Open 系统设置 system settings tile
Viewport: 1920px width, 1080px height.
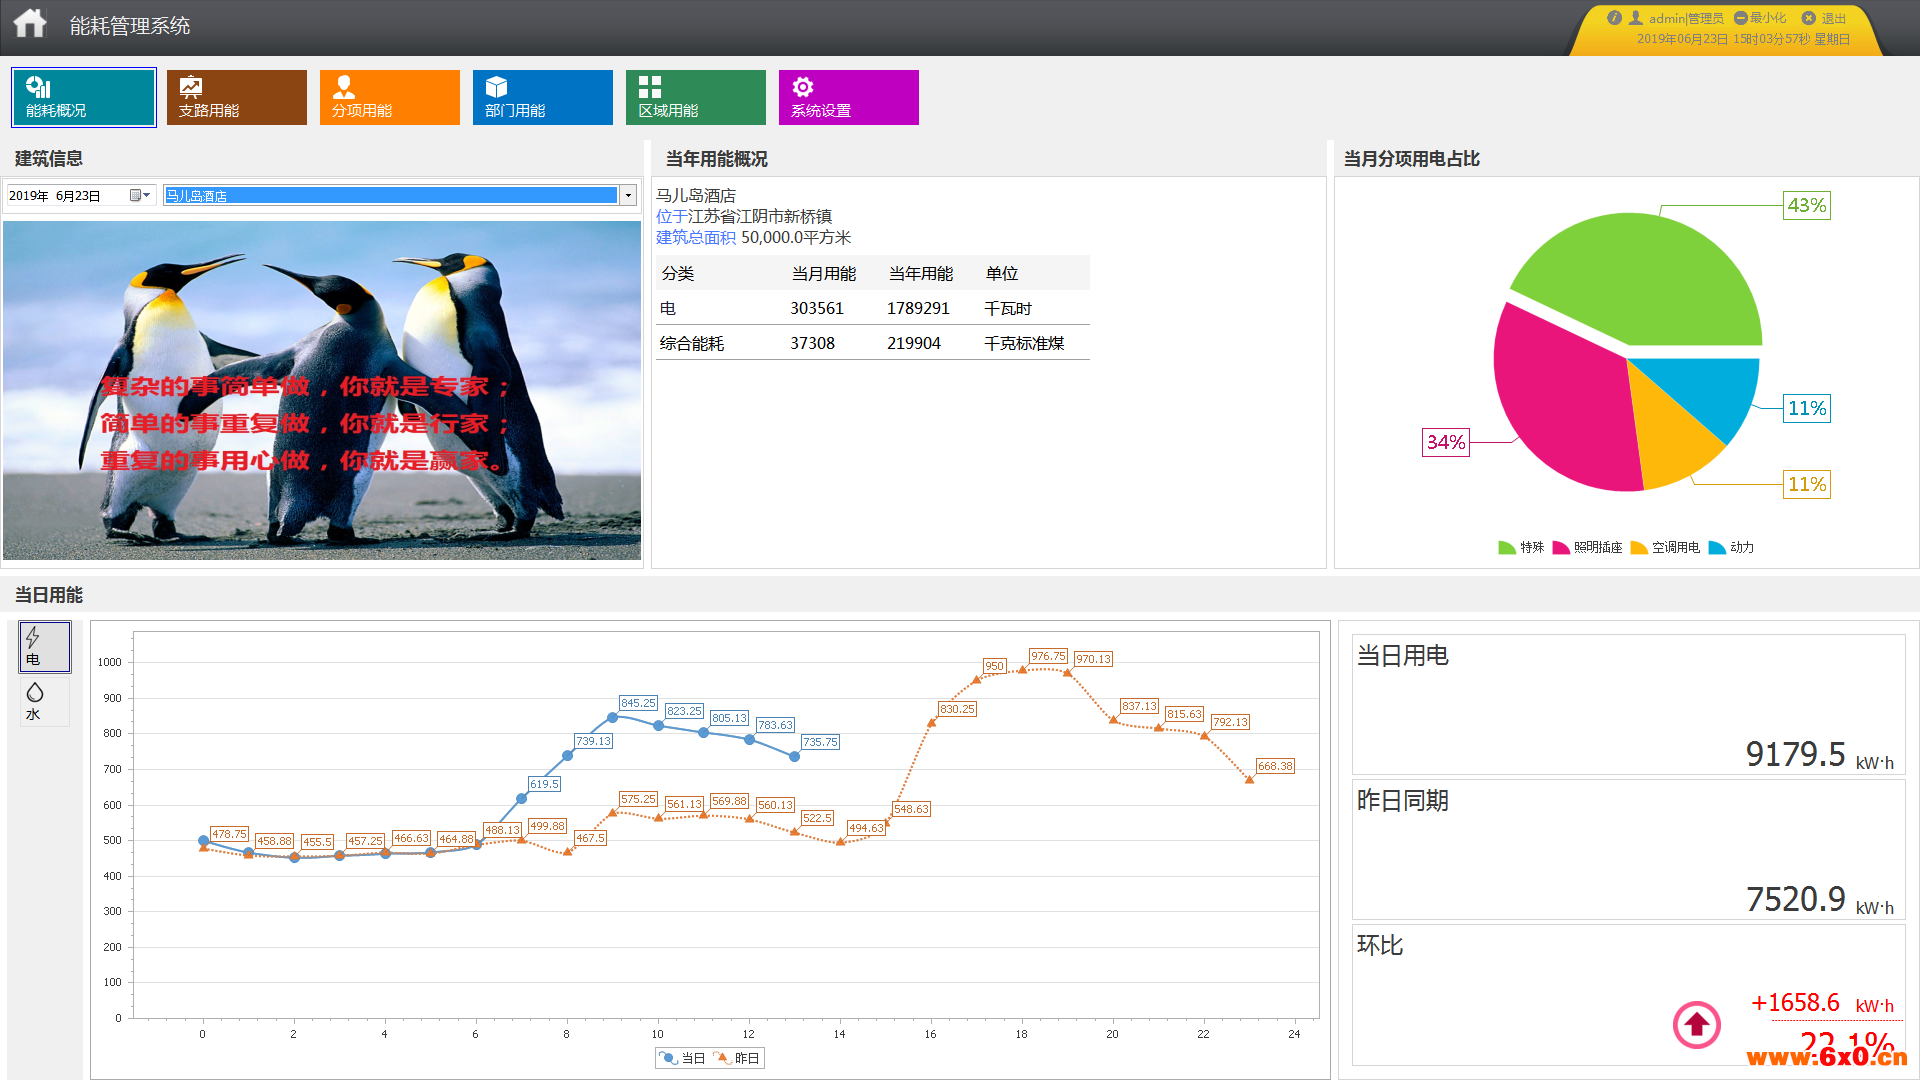[x=848, y=97]
